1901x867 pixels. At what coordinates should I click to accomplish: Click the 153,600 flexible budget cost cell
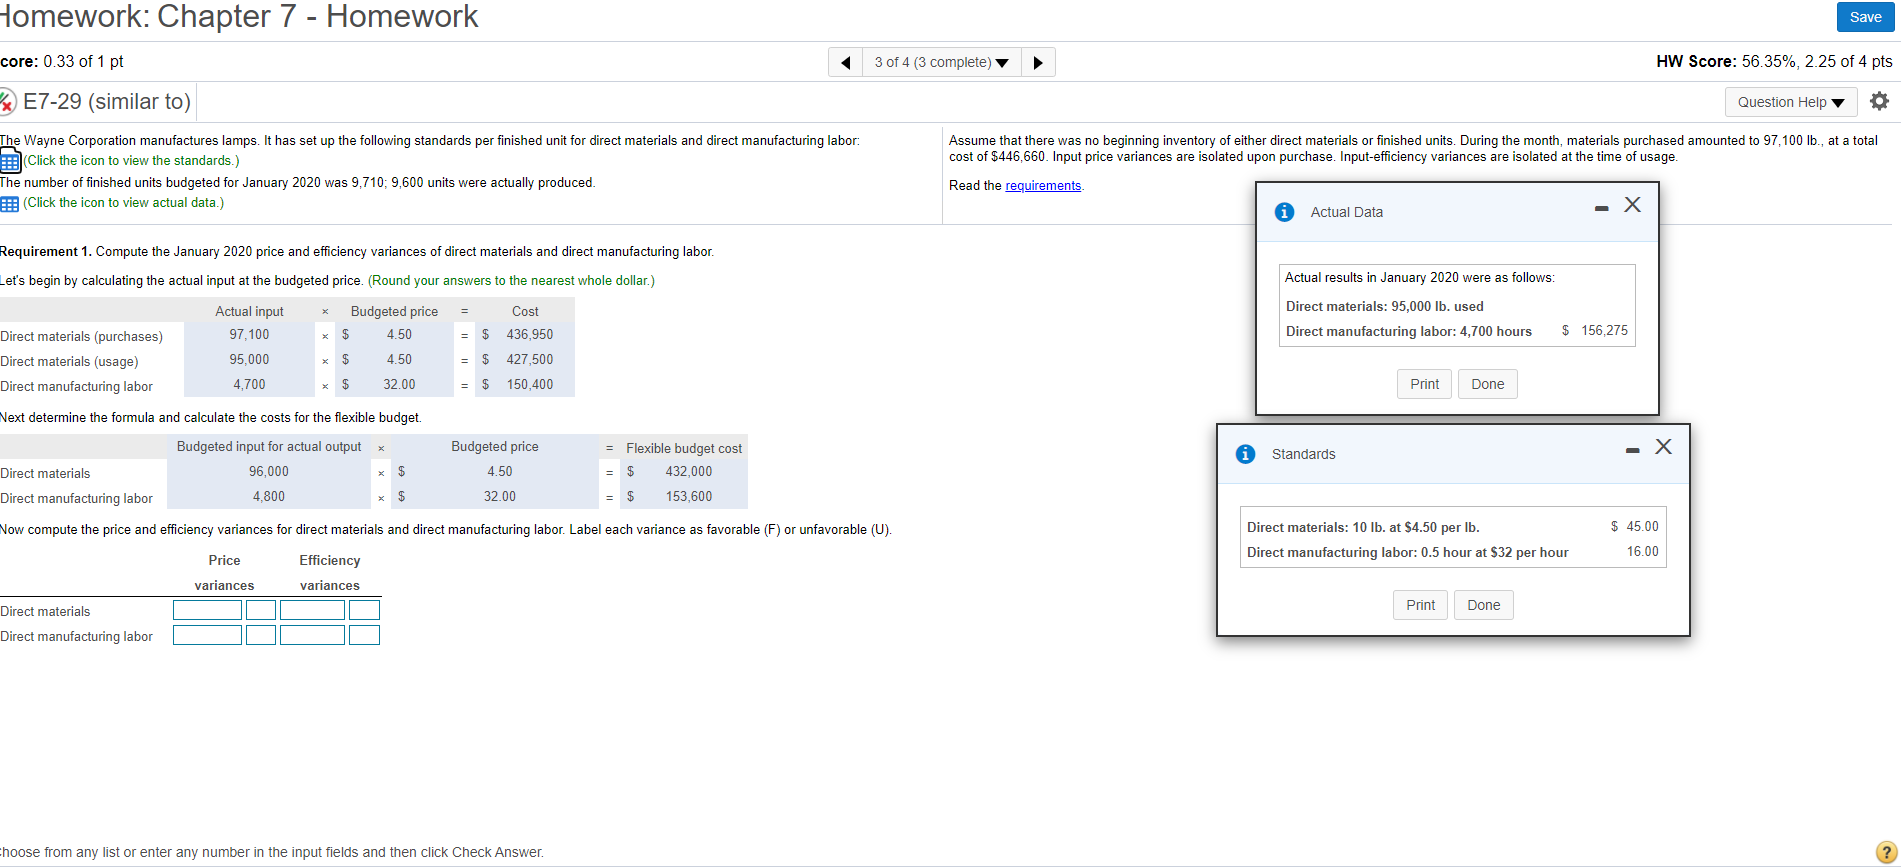689,497
